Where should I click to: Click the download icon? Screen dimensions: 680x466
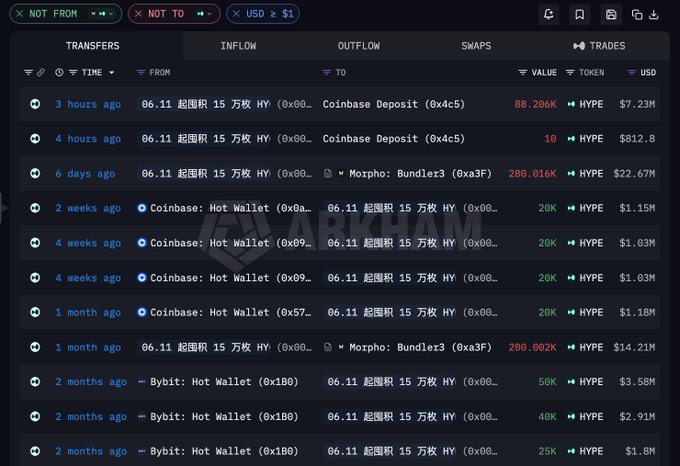[654, 15]
